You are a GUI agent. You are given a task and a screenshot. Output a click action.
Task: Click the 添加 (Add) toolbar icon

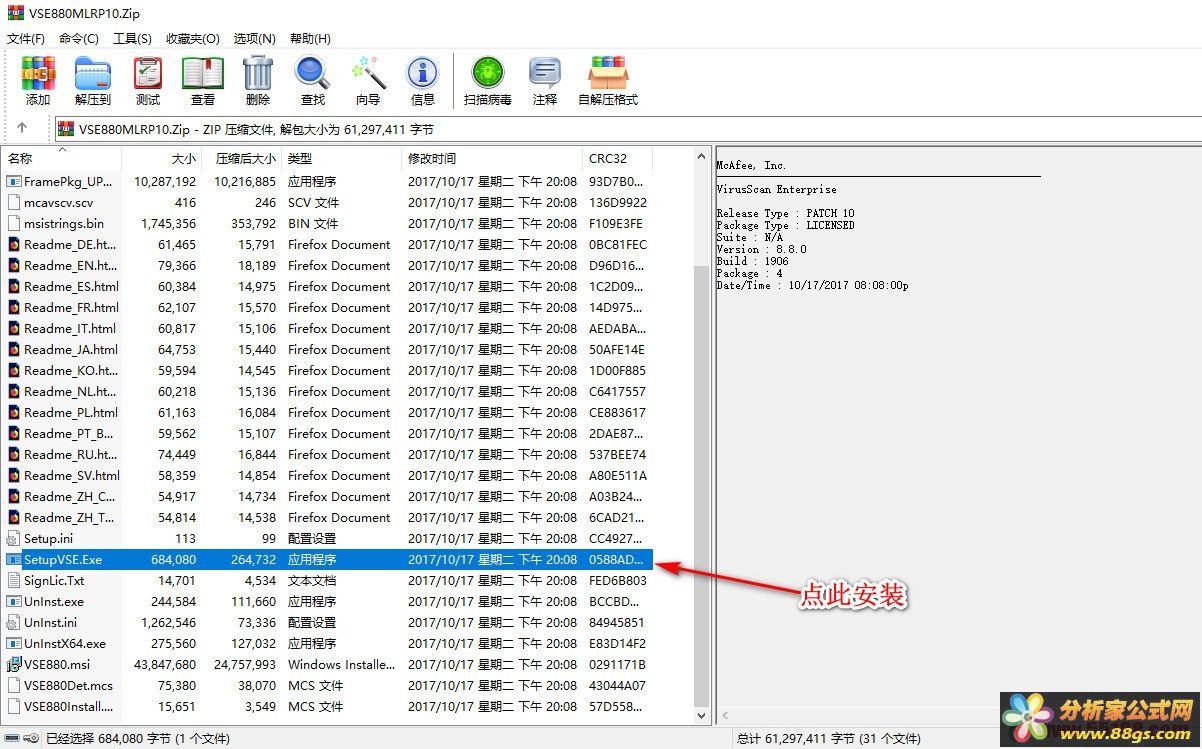[x=38, y=73]
